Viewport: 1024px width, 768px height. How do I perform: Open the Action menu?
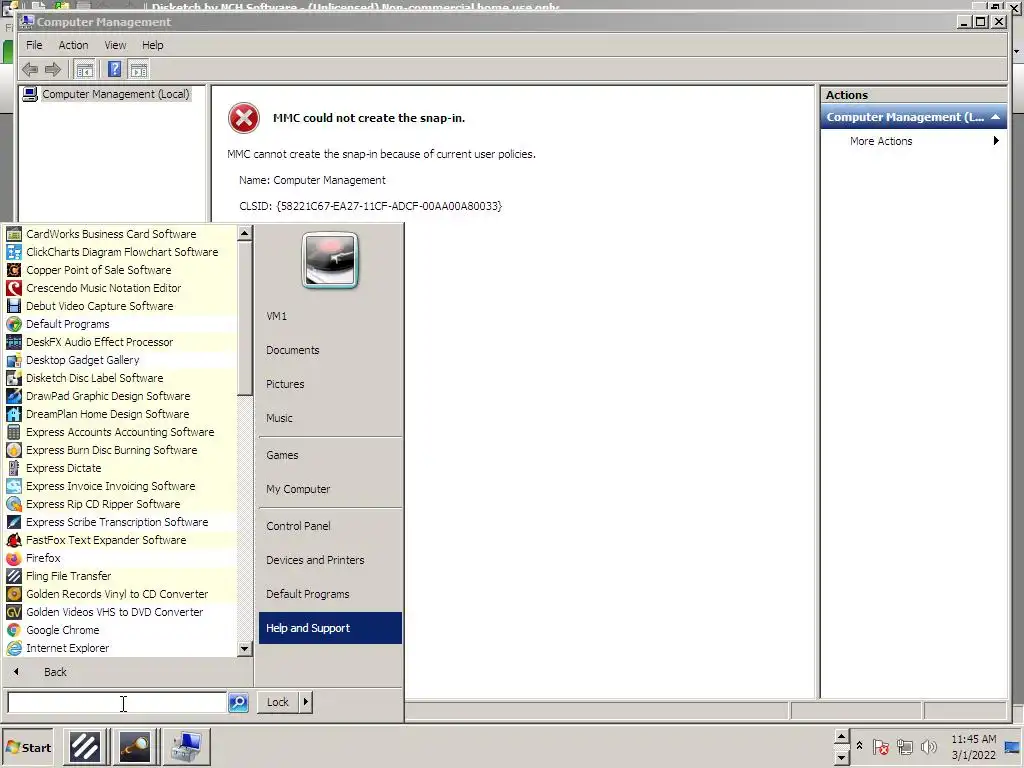(x=73, y=45)
